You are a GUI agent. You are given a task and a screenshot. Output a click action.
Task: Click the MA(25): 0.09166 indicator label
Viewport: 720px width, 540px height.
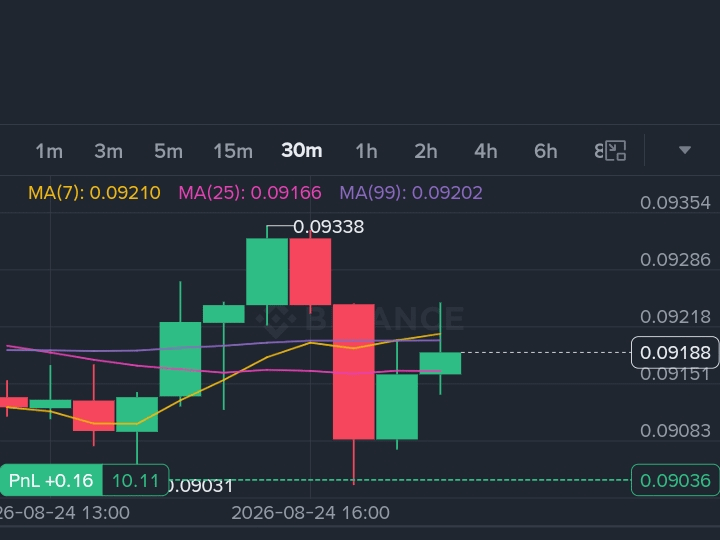click(x=250, y=192)
